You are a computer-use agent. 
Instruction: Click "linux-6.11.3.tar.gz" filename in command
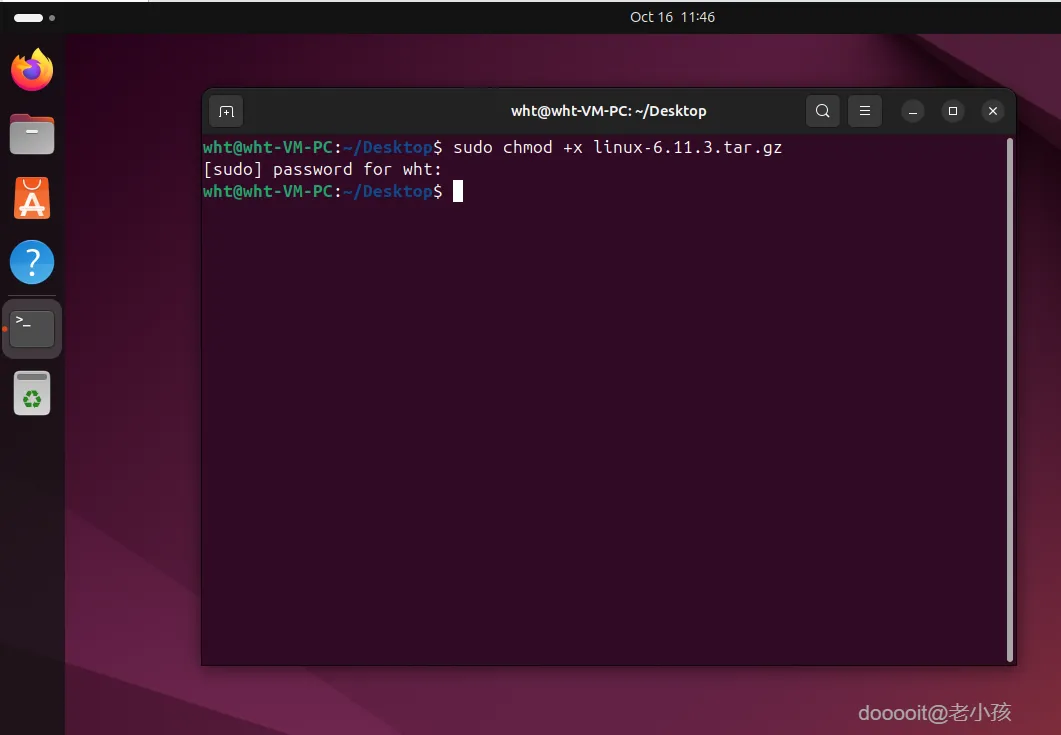pyautogui.click(x=687, y=147)
